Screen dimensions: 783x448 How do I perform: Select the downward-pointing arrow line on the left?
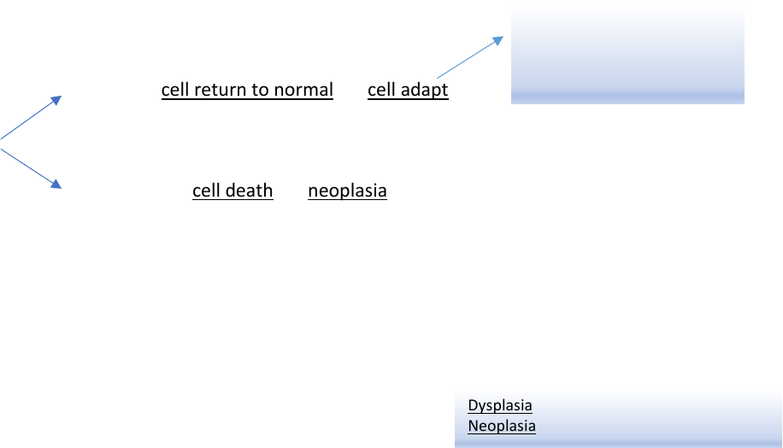tap(30, 169)
